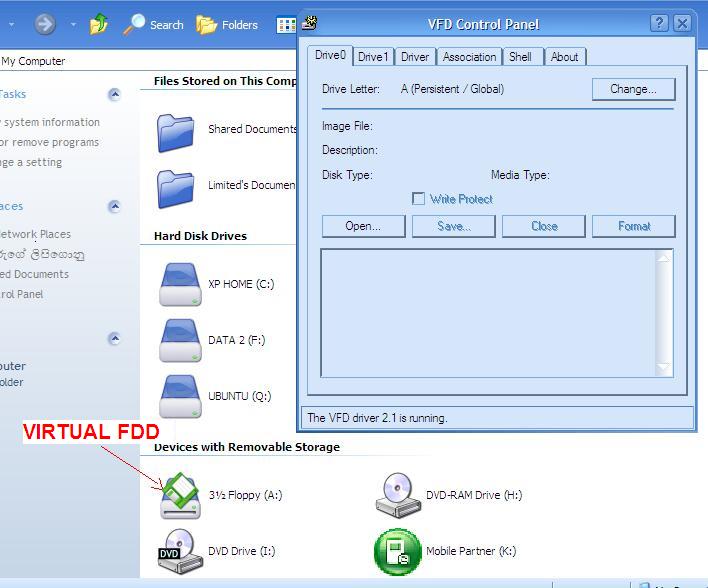
Task: Click Devices with Removable Storage header
Action: pos(247,447)
